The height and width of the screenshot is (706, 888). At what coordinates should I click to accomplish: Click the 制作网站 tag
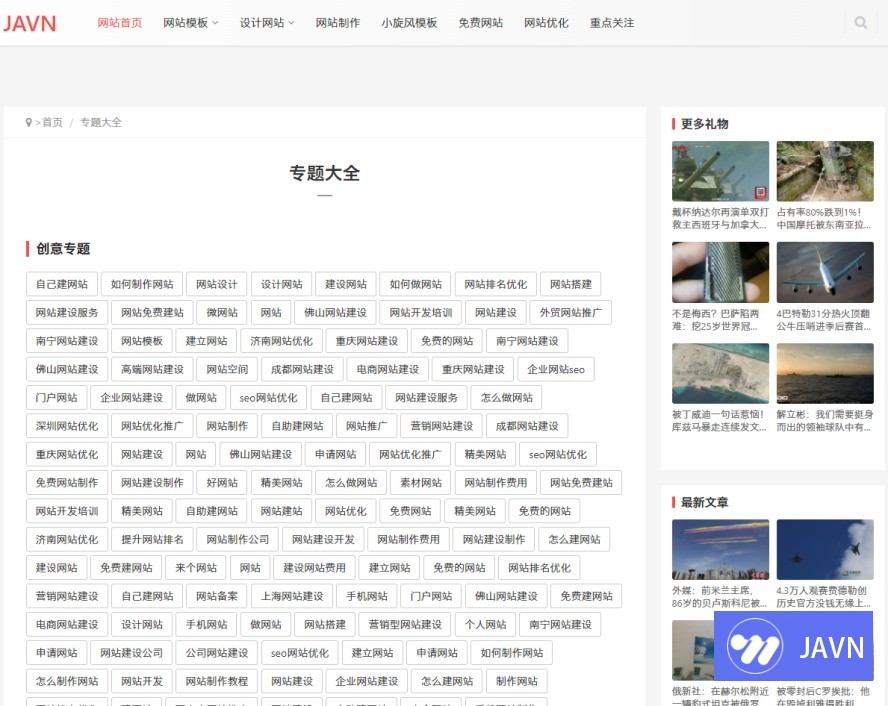[x=516, y=681]
